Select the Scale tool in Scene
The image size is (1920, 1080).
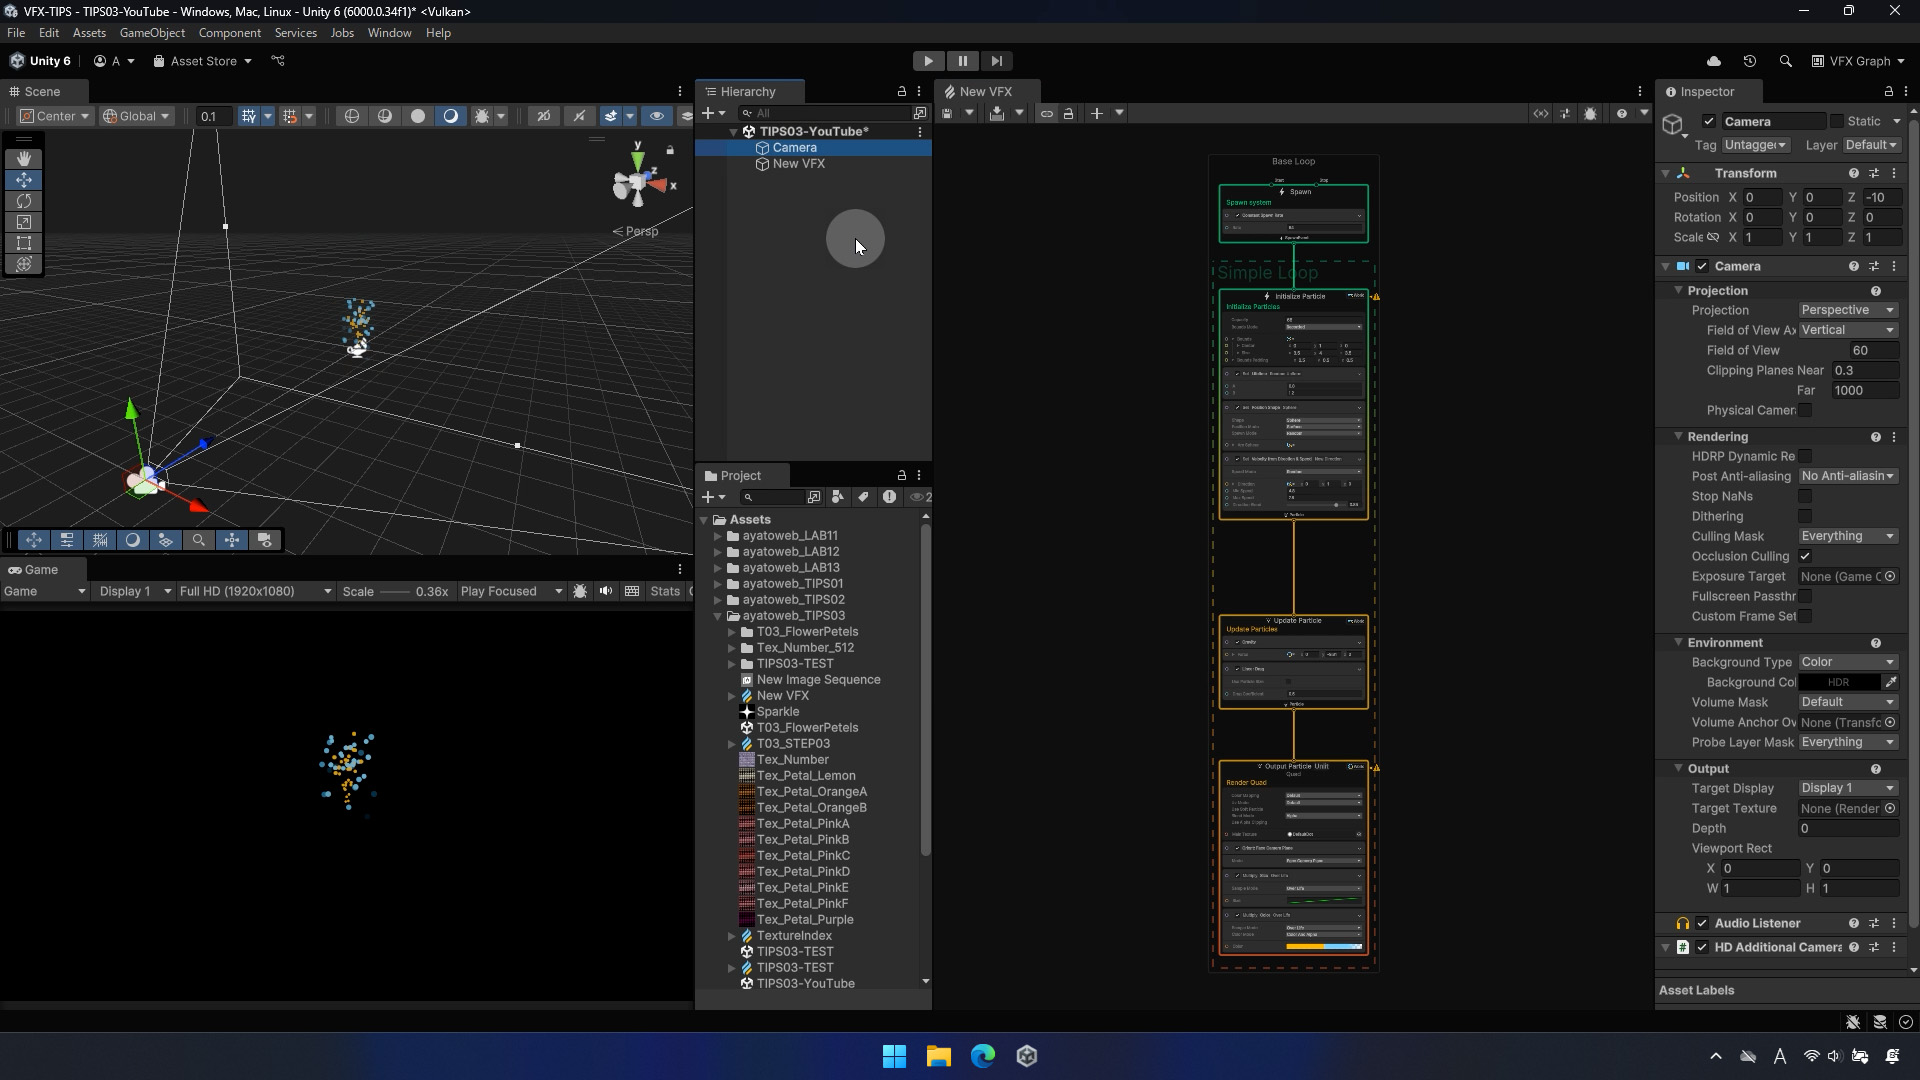[24, 222]
